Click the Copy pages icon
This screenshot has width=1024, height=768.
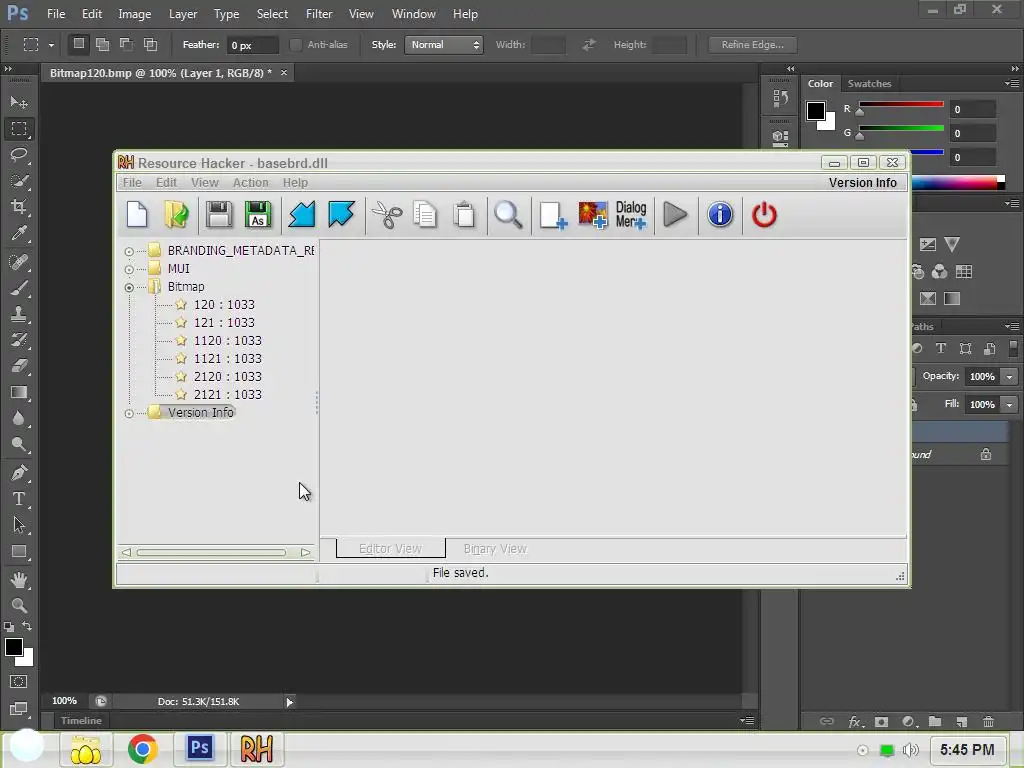425,215
